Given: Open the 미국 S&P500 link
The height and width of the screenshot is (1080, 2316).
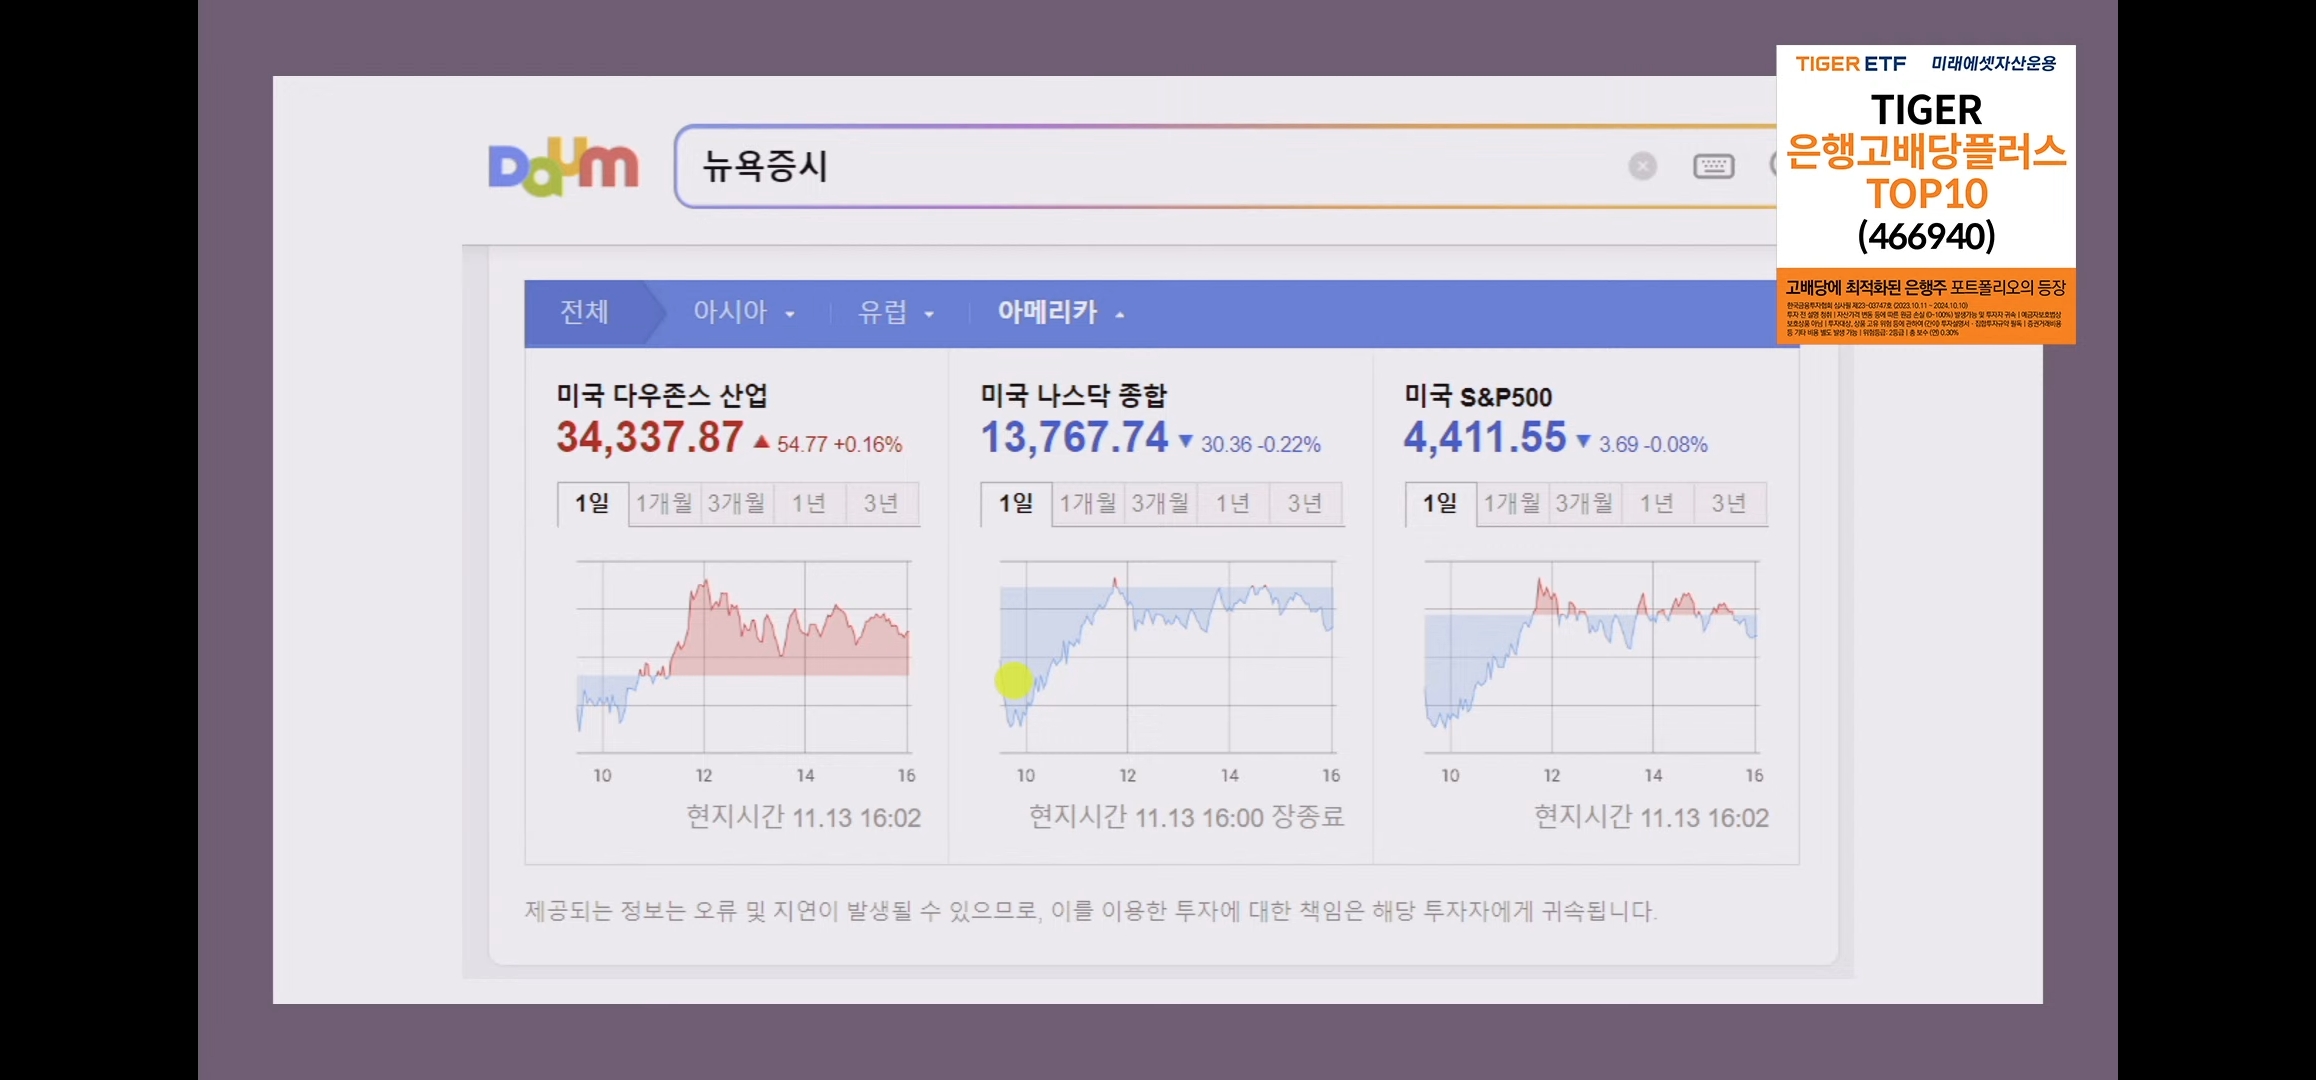Looking at the screenshot, I should [x=1478, y=396].
